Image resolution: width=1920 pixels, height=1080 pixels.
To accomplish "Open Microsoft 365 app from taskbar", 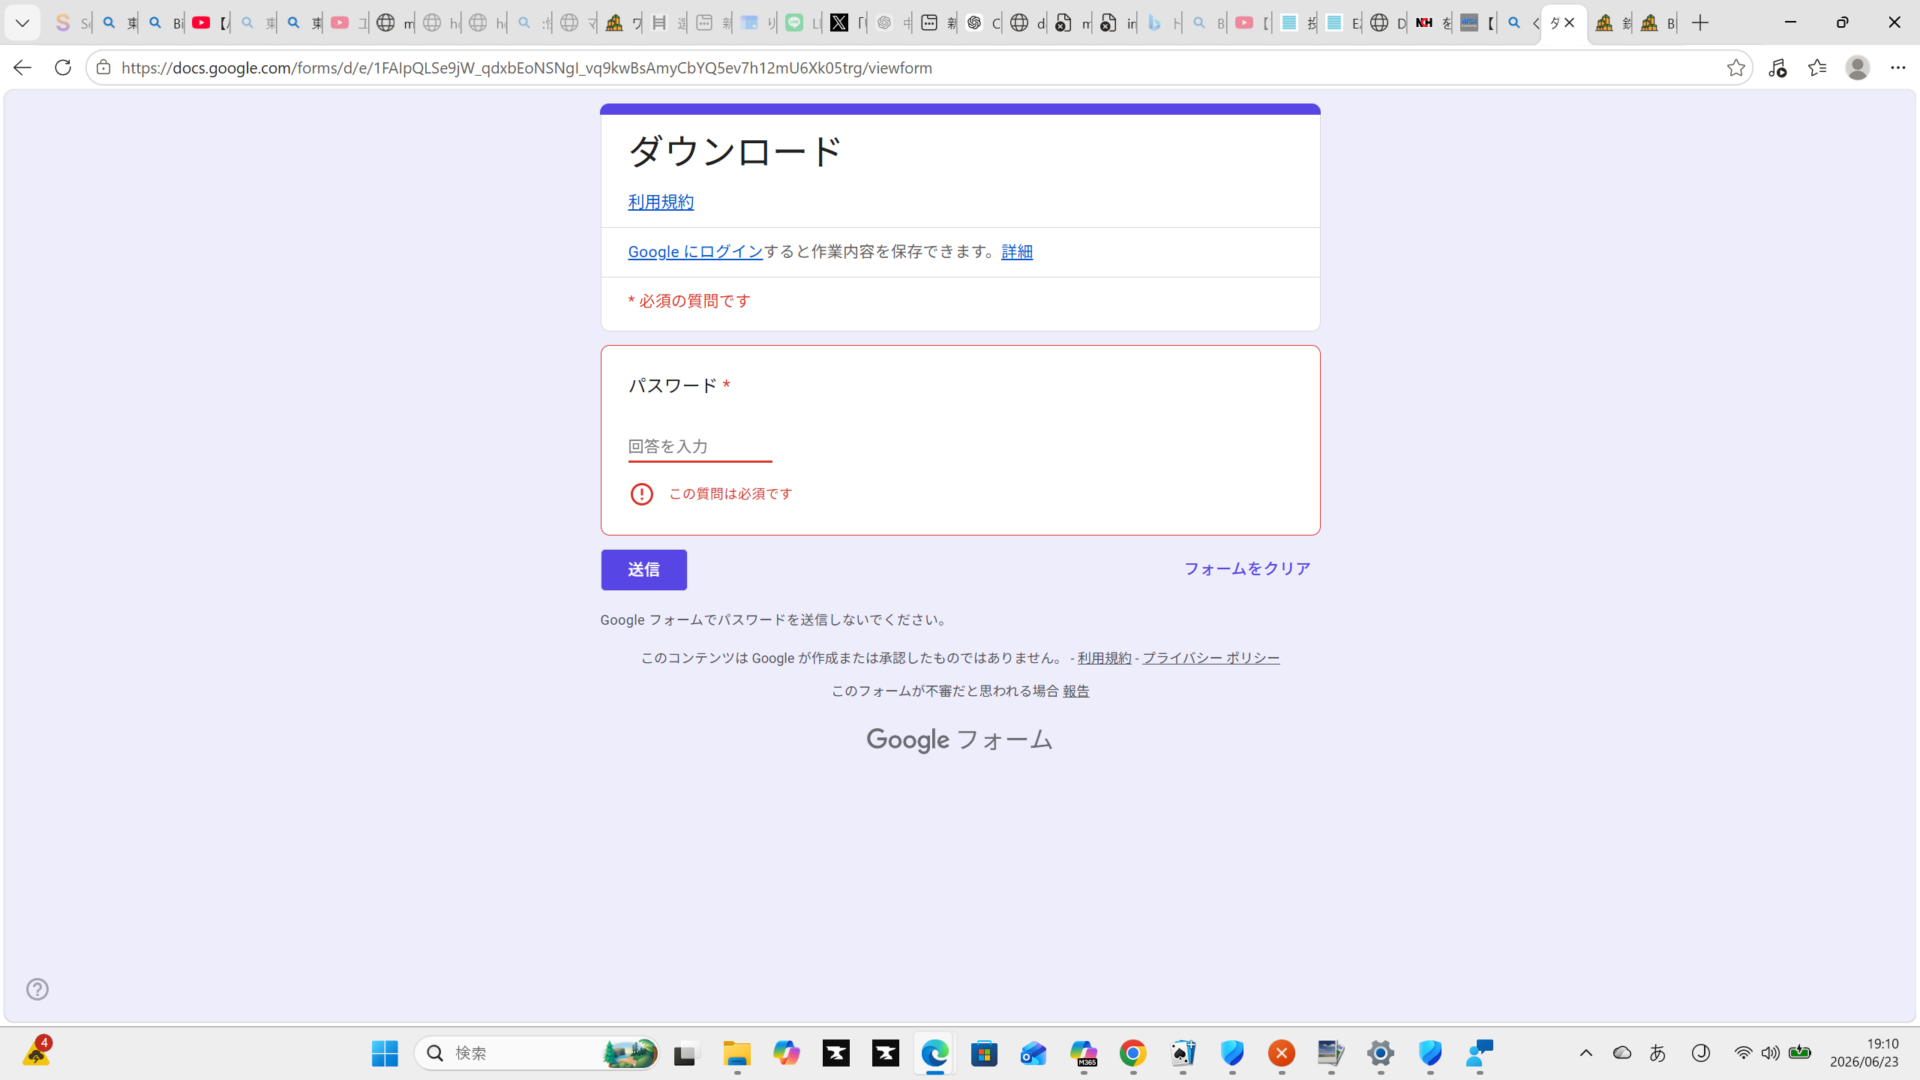I will point(1083,1053).
